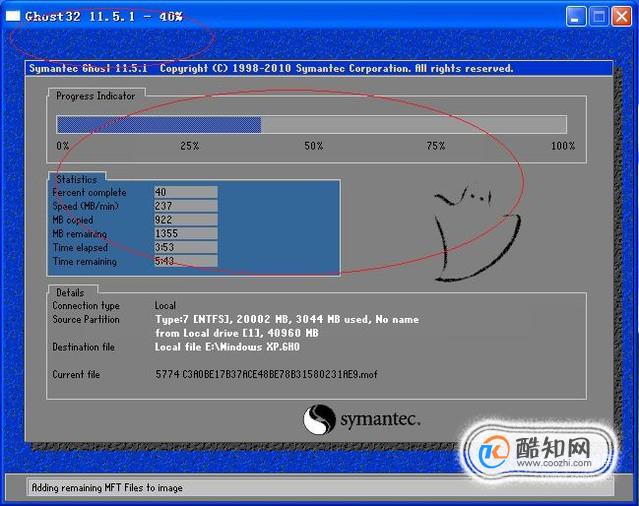Image resolution: width=639 pixels, height=506 pixels.
Task: Click the symantec wordmark text
Action: click(x=380, y=419)
